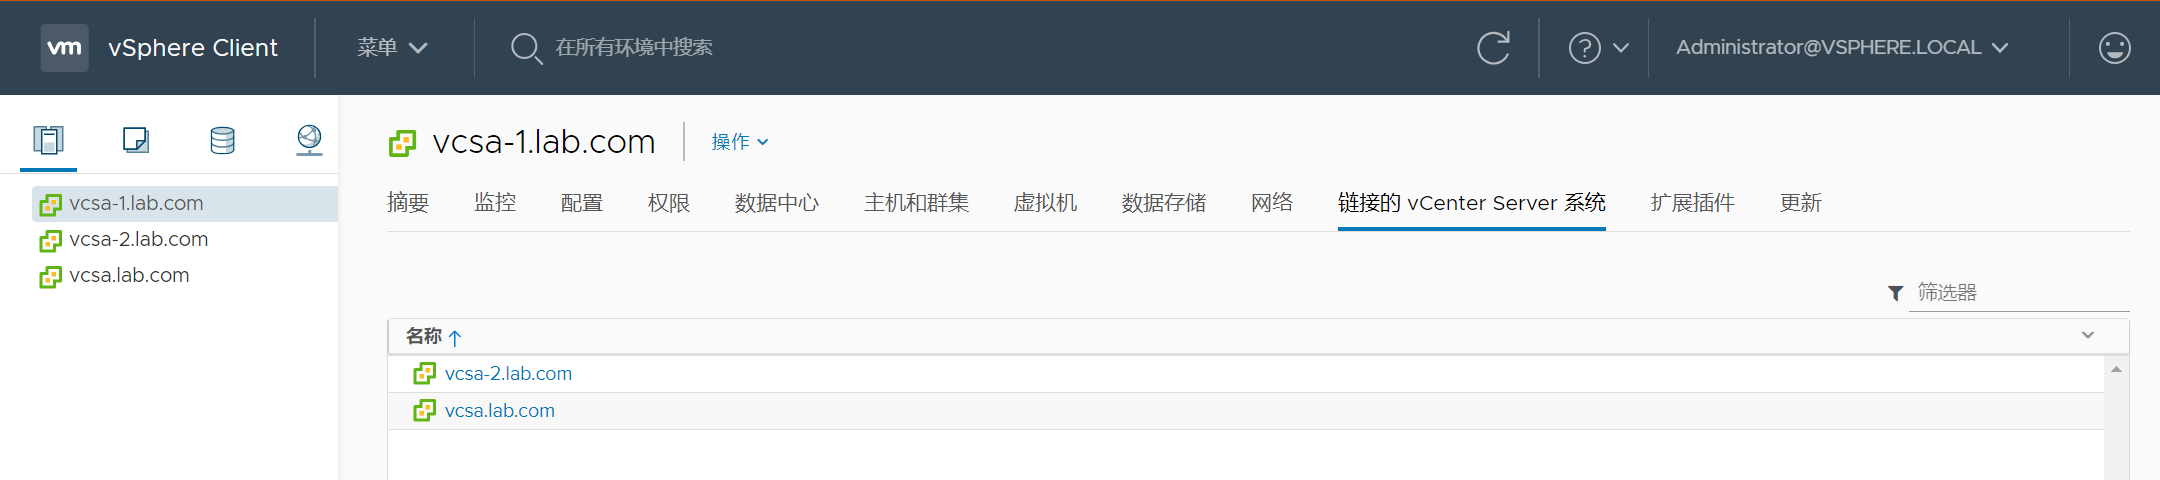This screenshot has height=480, width=2160.
Task: Click vcsa.lab.com row icon in table
Action: click(424, 410)
